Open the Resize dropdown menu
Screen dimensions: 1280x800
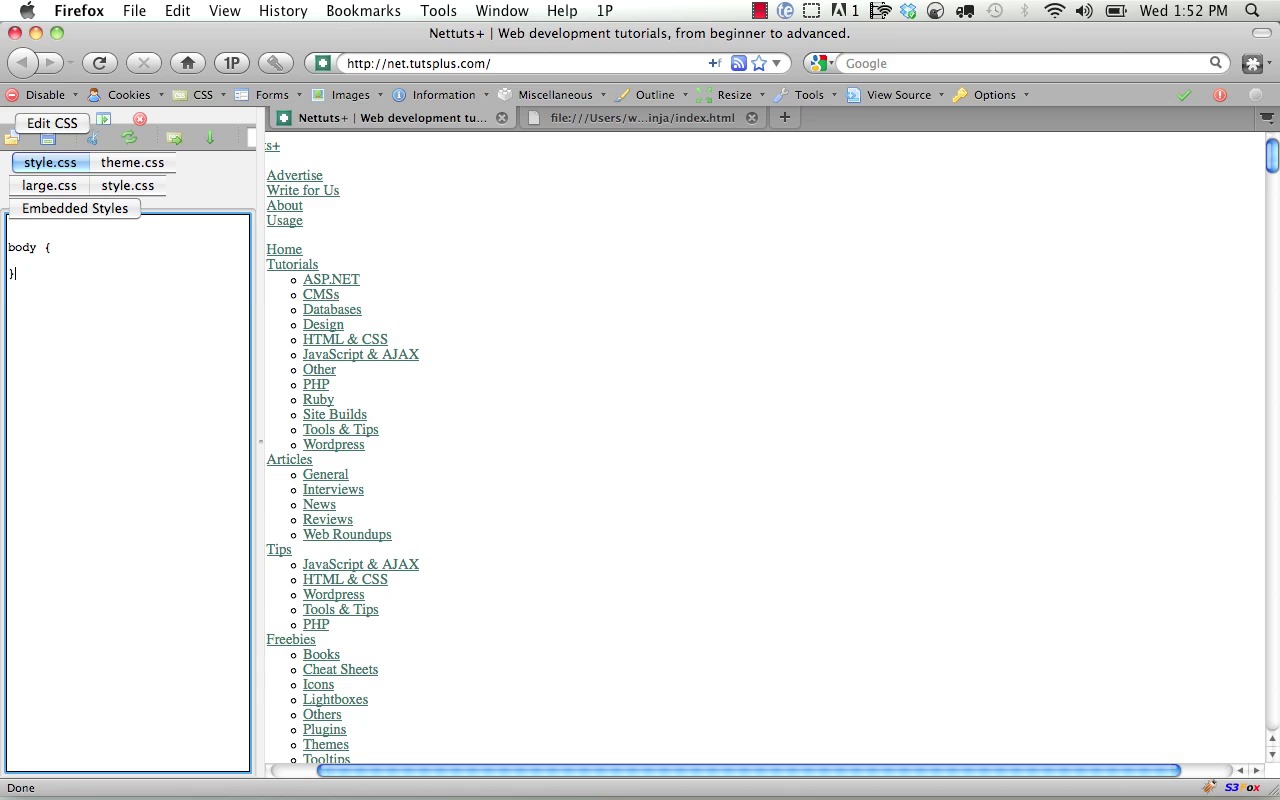point(731,95)
